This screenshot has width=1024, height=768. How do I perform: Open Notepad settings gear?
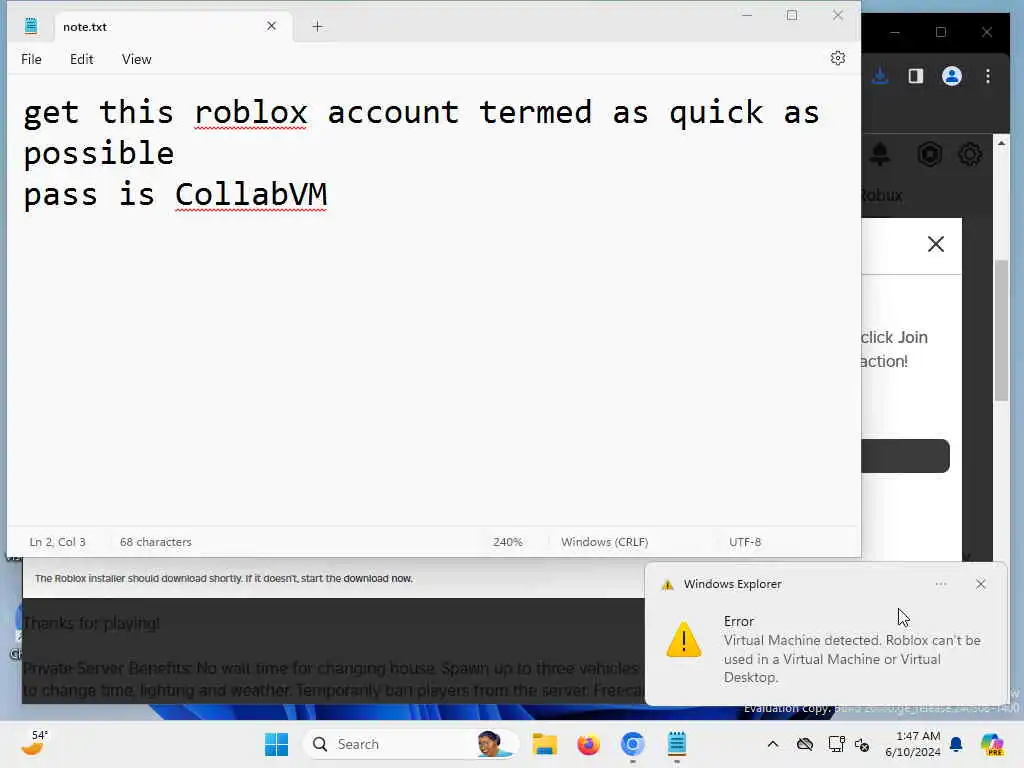pos(837,58)
